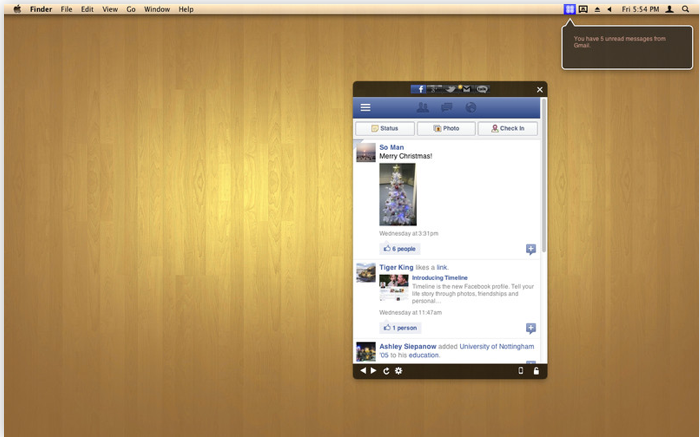The height and width of the screenshot is (437, 700).
Task: Open the 'Introducing Timeline' link
Action: pyautogui.click(x=440, y=278)
